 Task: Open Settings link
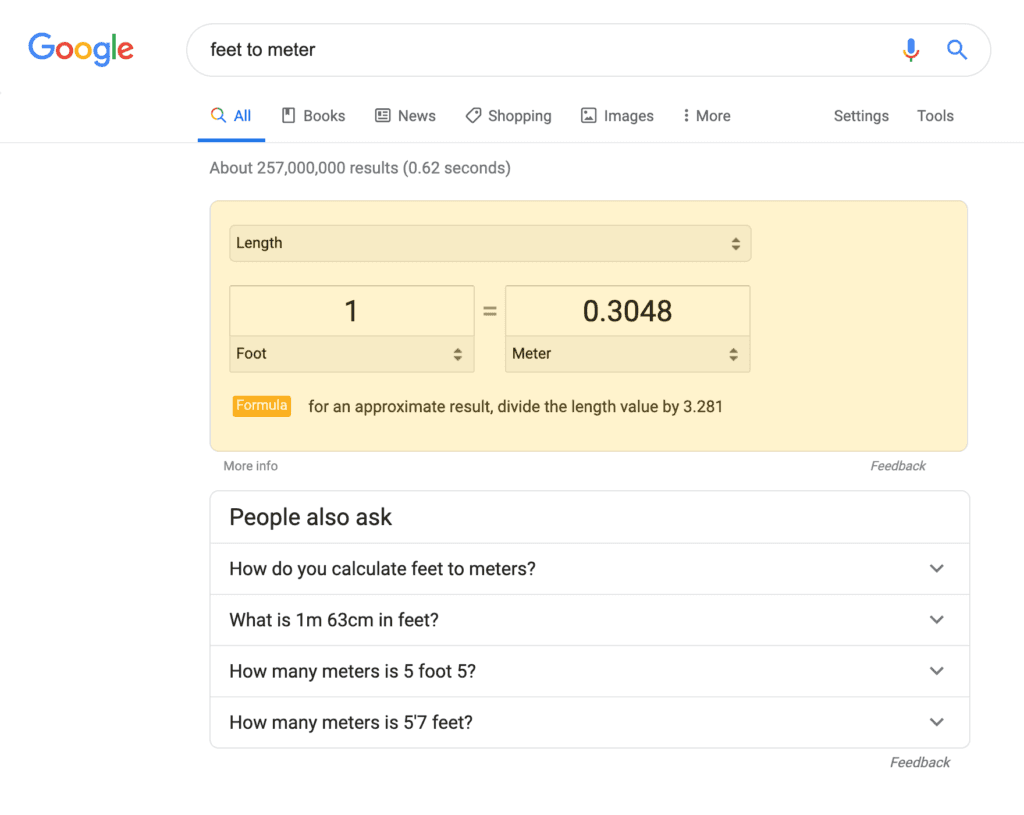tap(861, 116)
